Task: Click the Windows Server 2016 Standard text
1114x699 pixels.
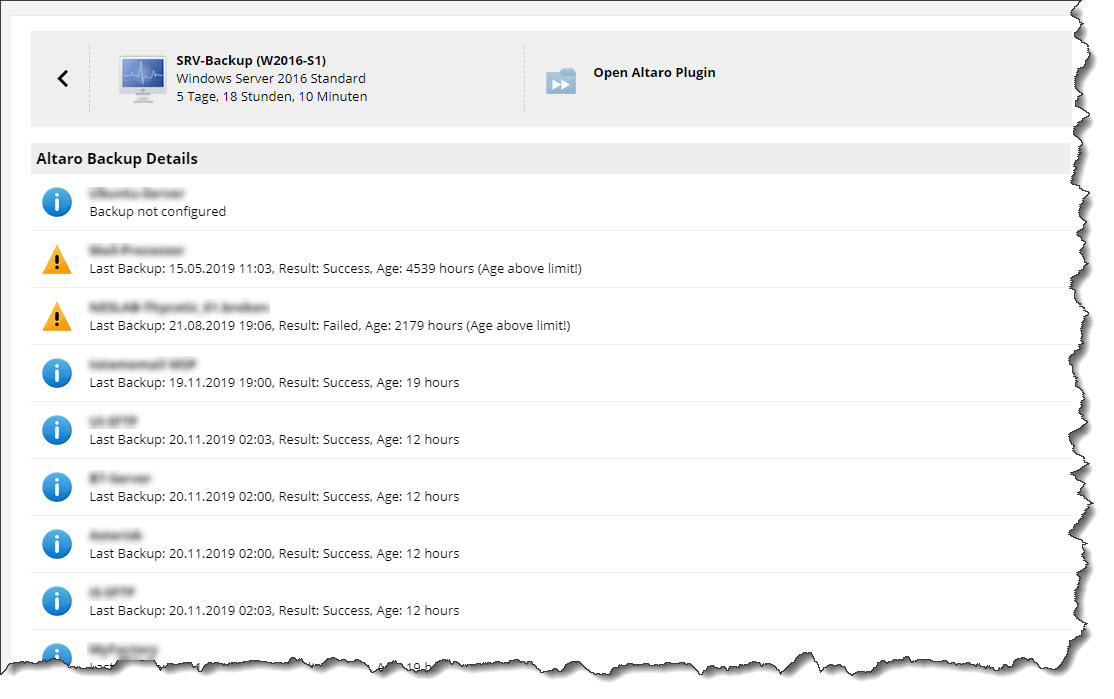Action: [271, 78]
